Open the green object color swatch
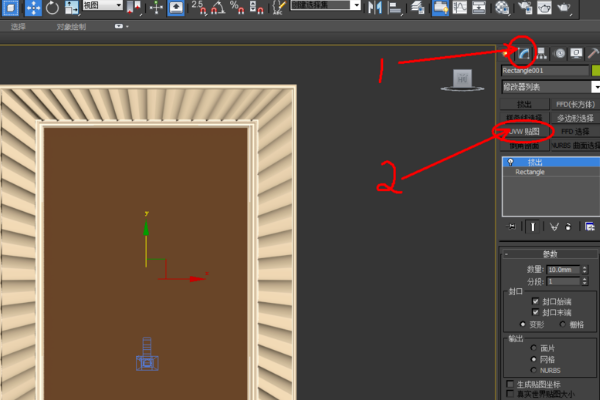 (x=596, y=70)
